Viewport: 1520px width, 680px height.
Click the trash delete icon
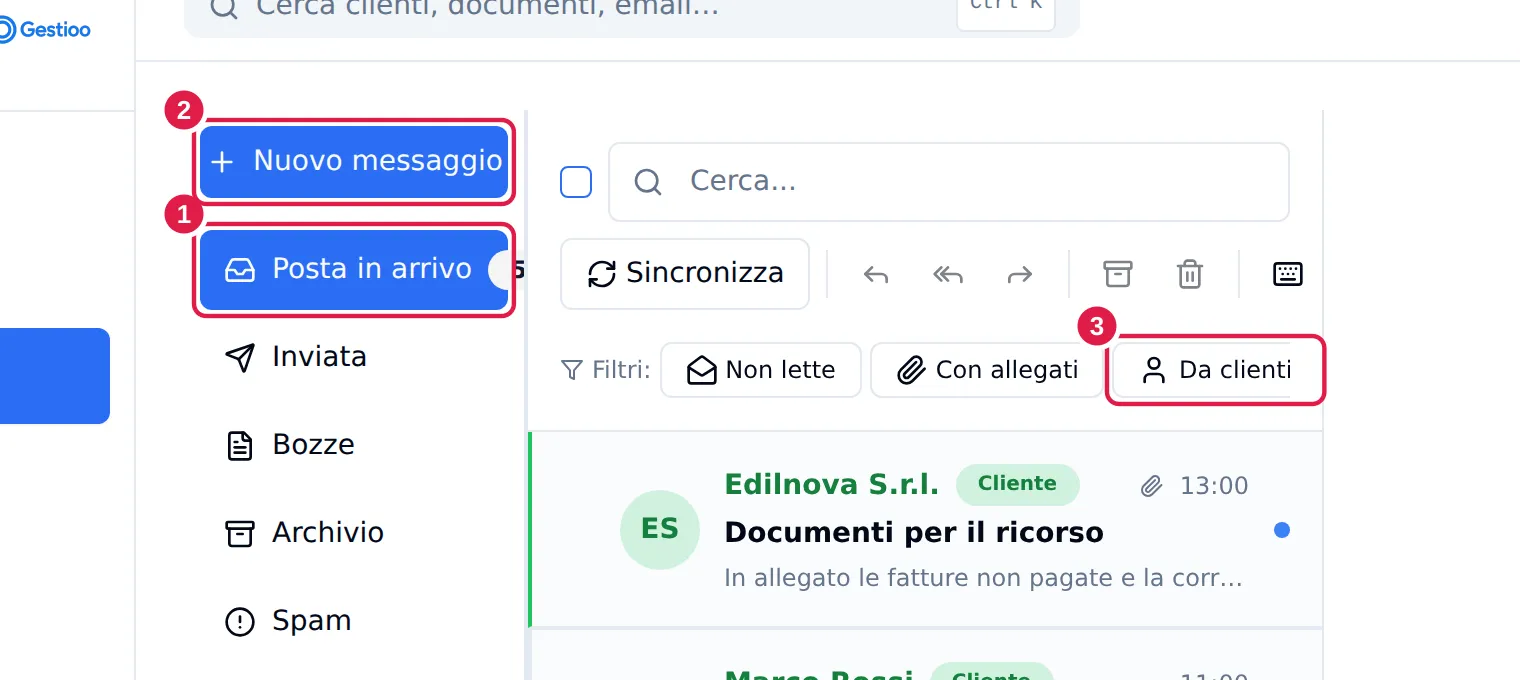[1190, 274]
